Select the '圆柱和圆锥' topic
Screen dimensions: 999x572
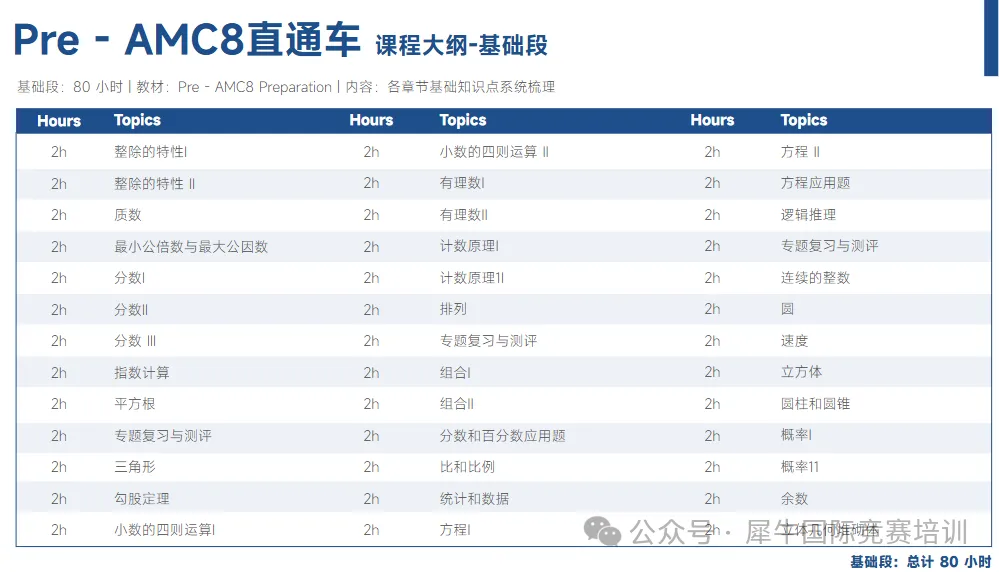[816, 404]
